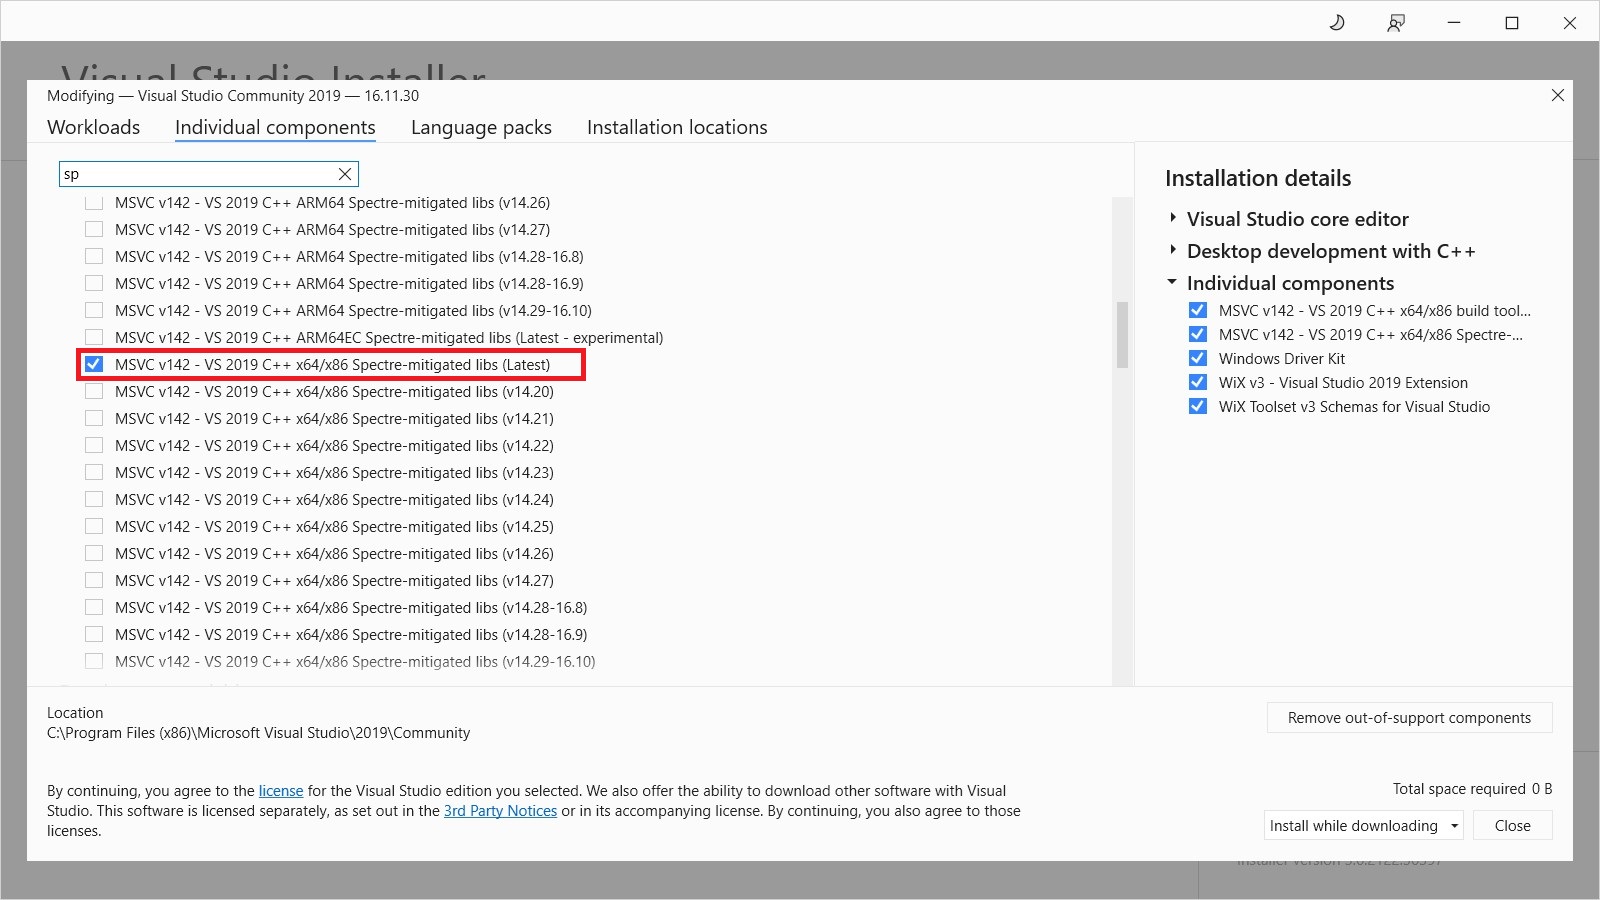Open the 3rd Party Notices link
This screenshot has width=1600, height=900.
pyautogui.click(x=500, y=811)
